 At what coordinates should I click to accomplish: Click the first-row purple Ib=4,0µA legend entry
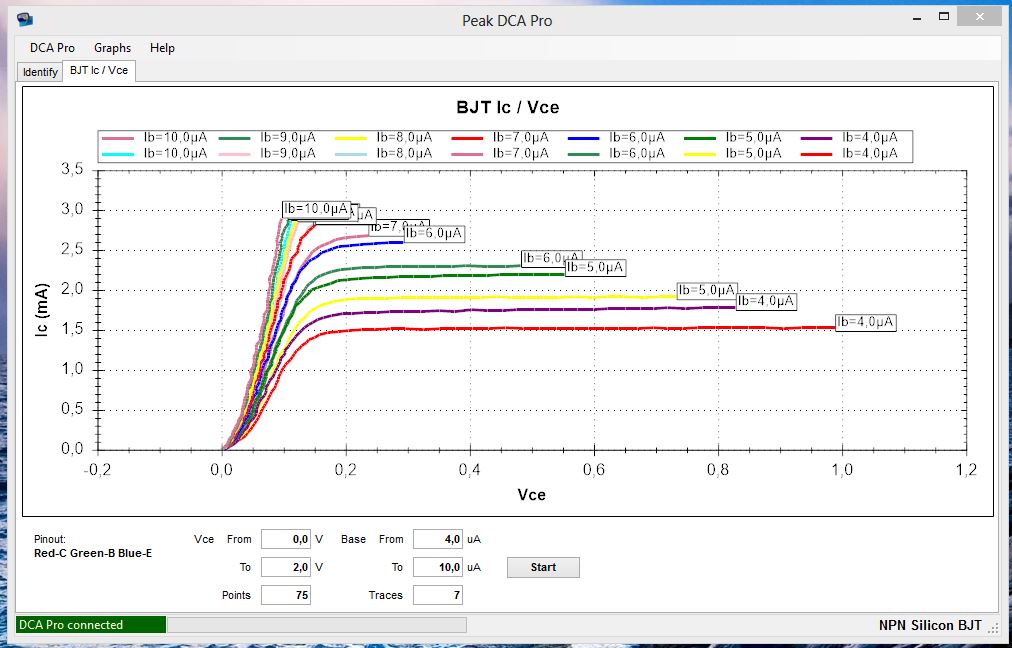point(849,137)
